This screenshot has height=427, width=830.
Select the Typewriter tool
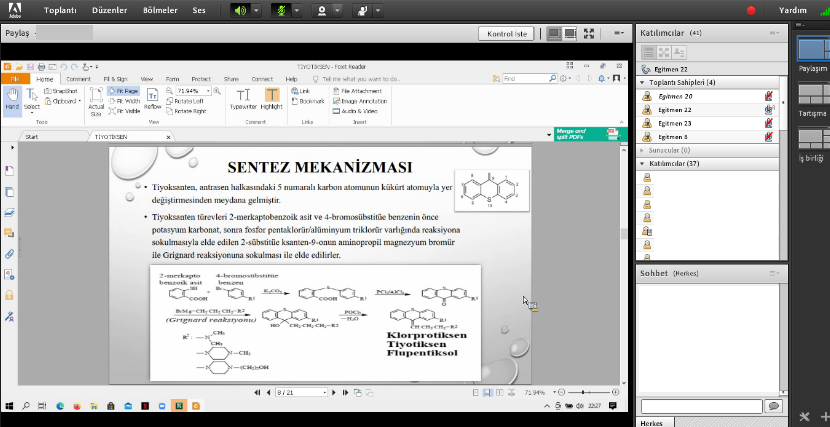click(x=242, y=98)
